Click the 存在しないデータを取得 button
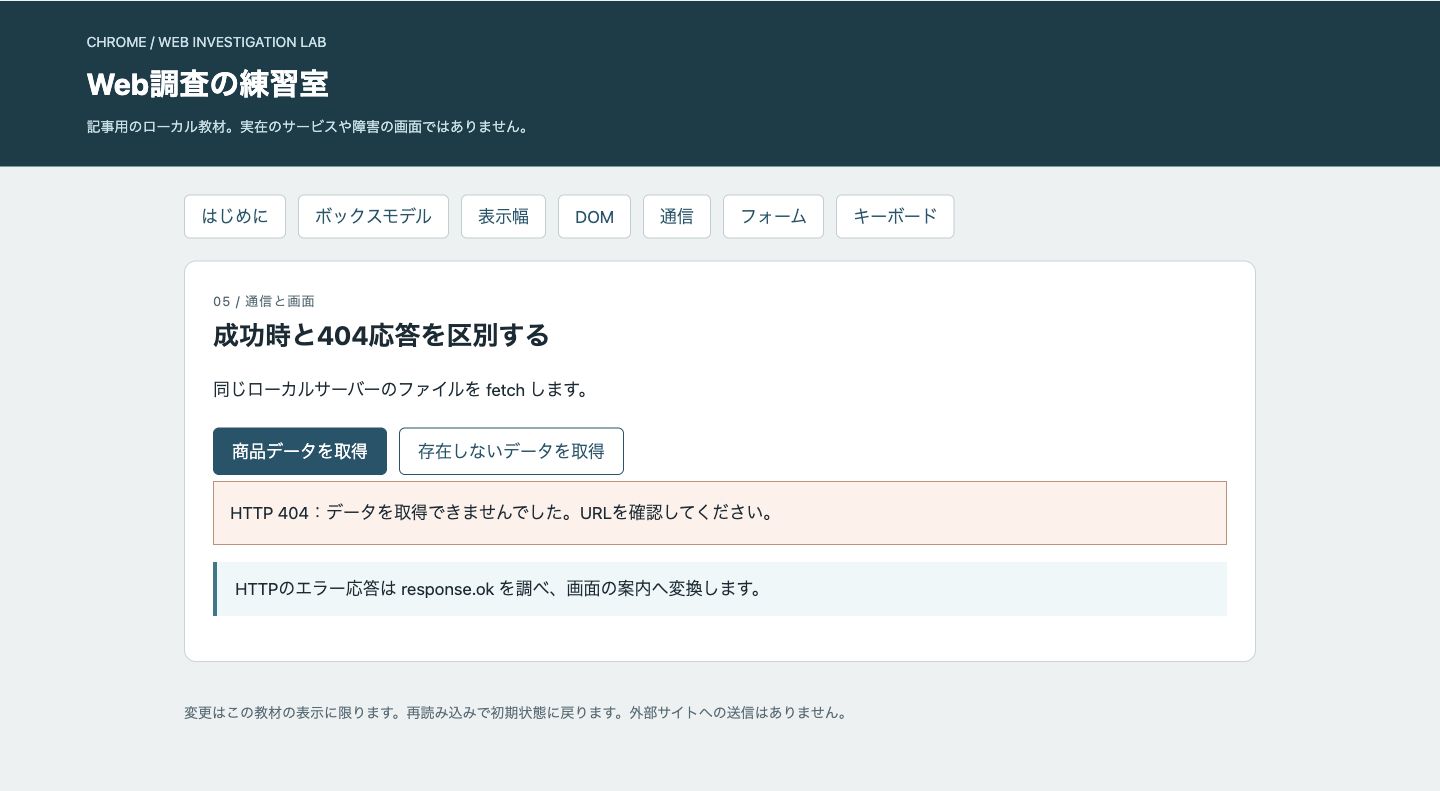 coord(511,451)
